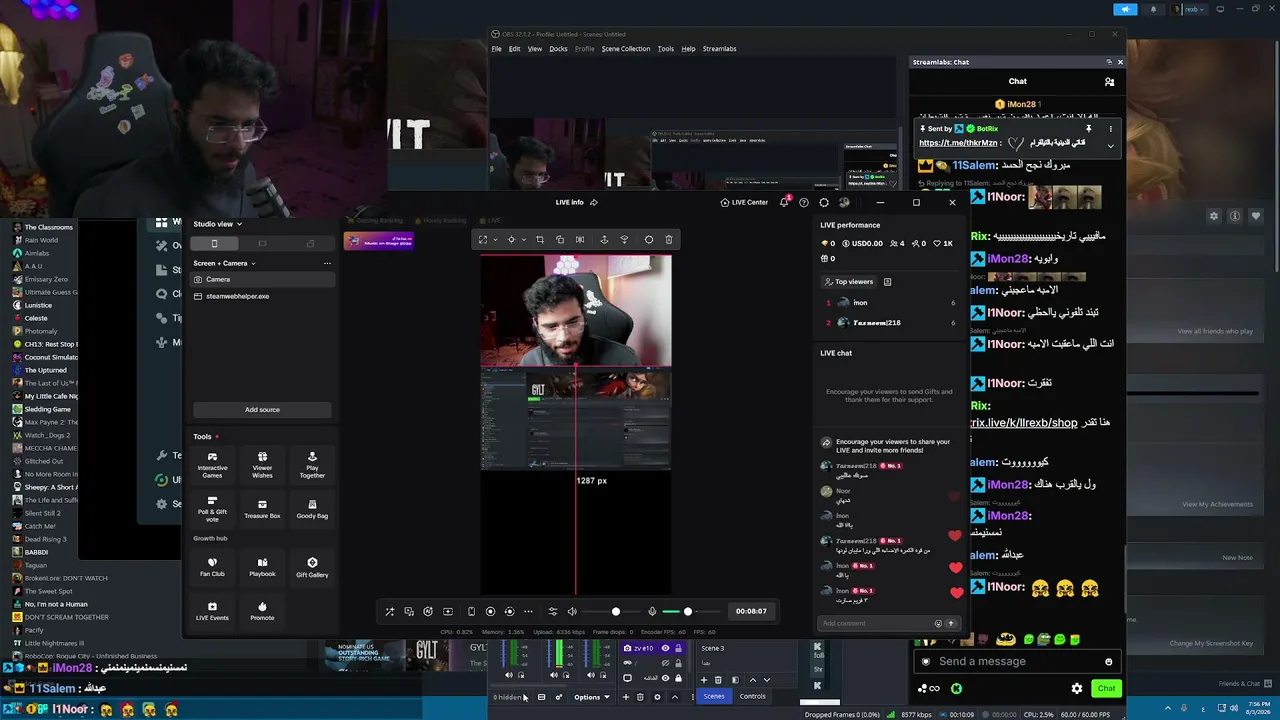Open the Promote tool
Image resolution: width=1280 pixels, height=720 pixels.
[262, 611]
